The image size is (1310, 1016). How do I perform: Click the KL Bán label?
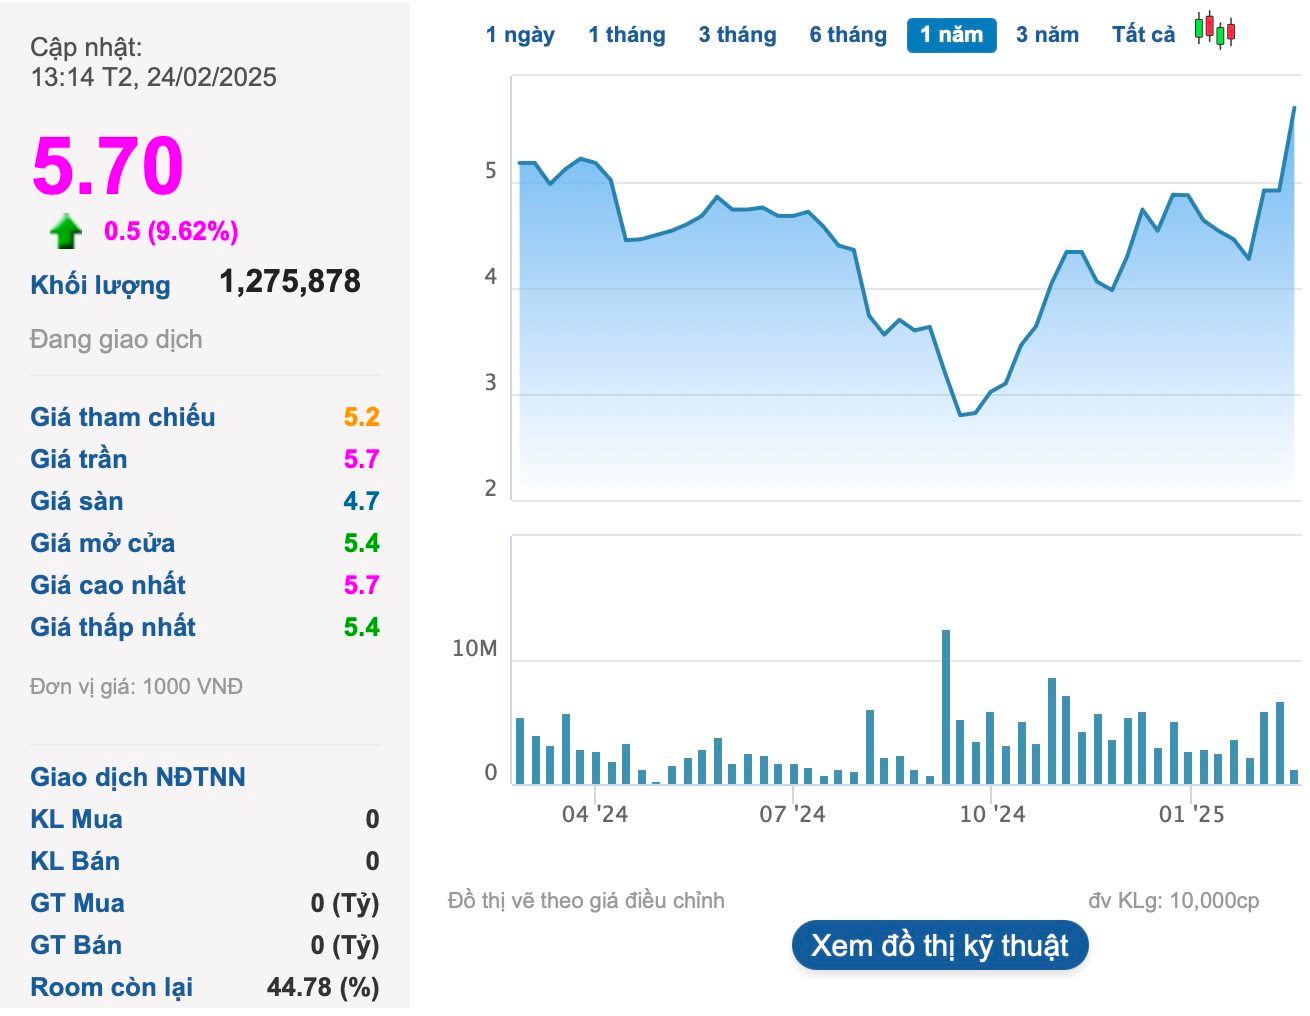coord(75,861)
